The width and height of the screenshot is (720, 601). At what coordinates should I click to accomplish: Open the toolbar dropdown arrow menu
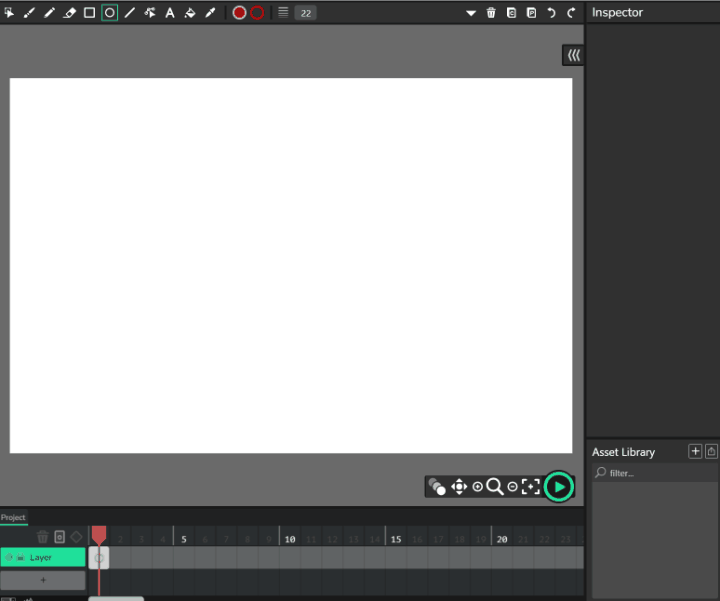click(471, 13)
